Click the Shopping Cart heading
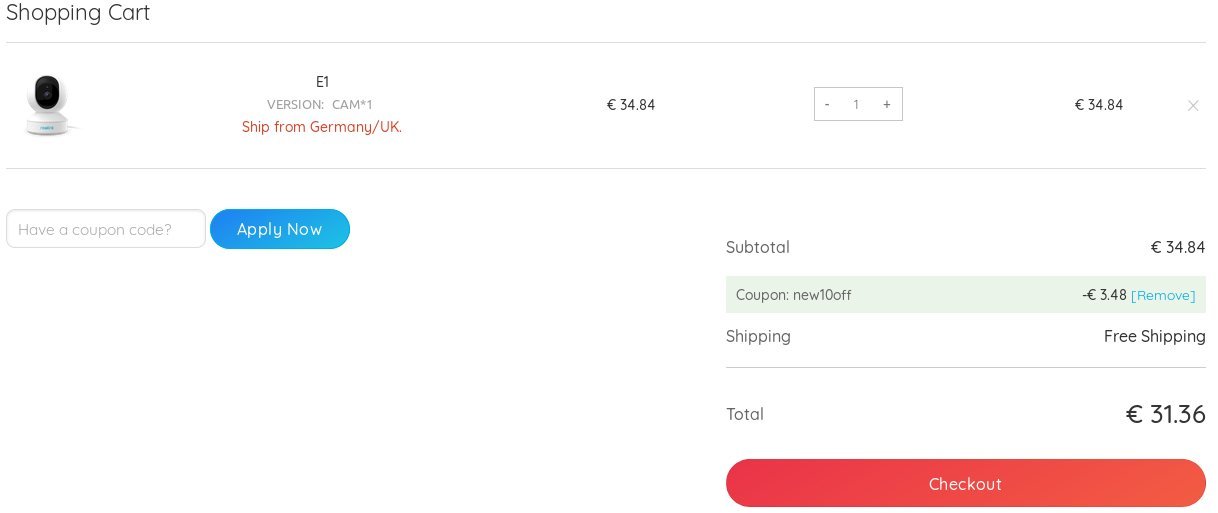 click(x=78, y=13)
